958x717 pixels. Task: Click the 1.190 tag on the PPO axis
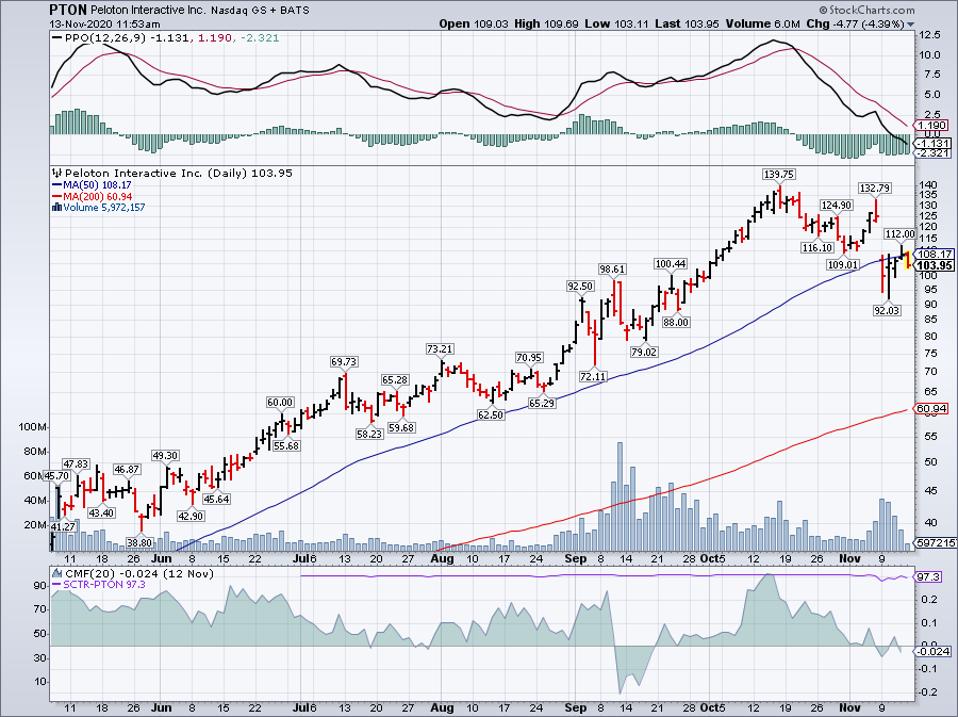[932, 125]
